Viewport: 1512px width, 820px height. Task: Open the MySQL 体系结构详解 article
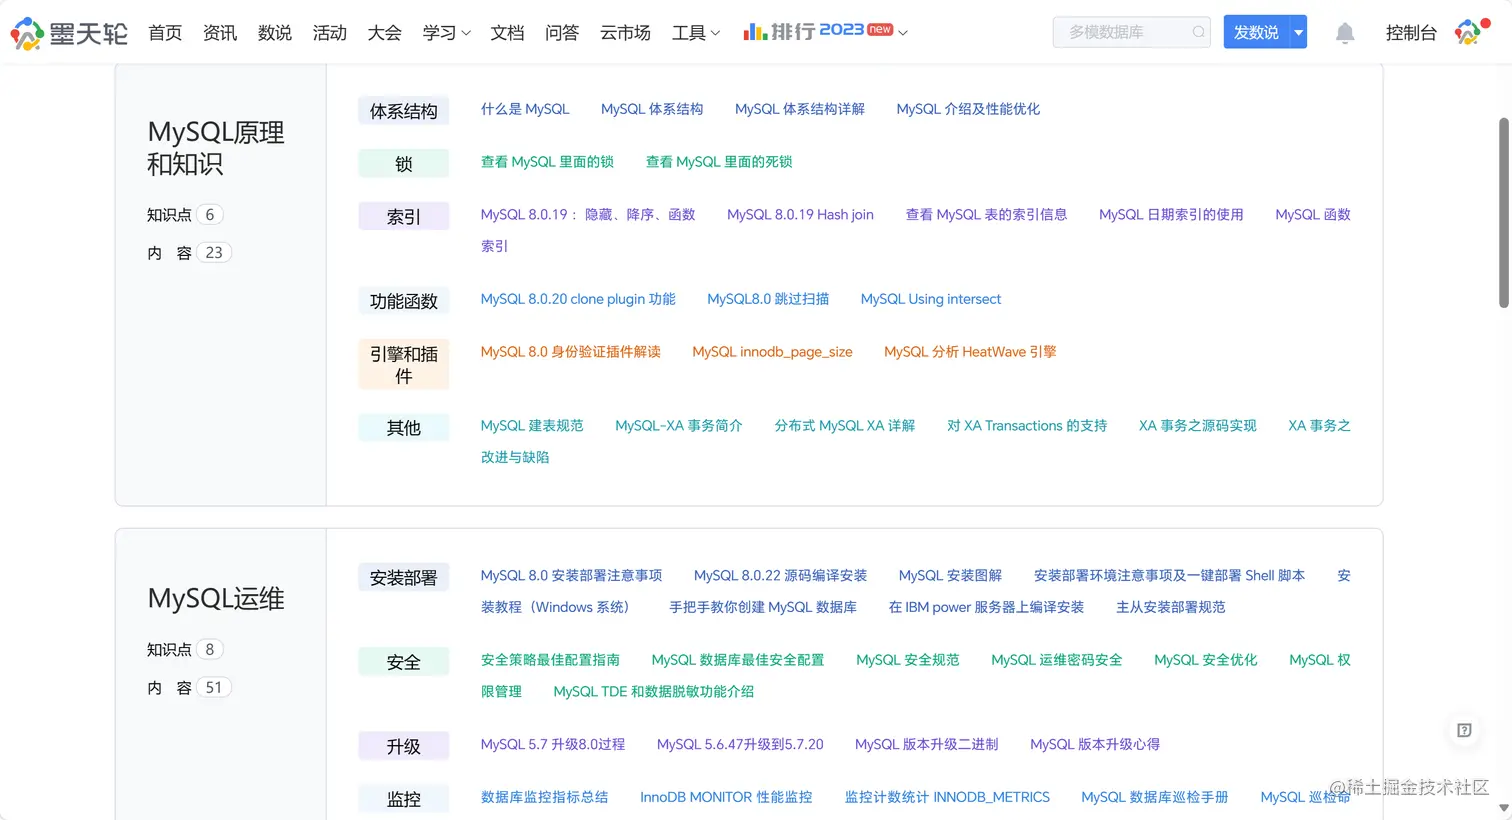[800, 109]
